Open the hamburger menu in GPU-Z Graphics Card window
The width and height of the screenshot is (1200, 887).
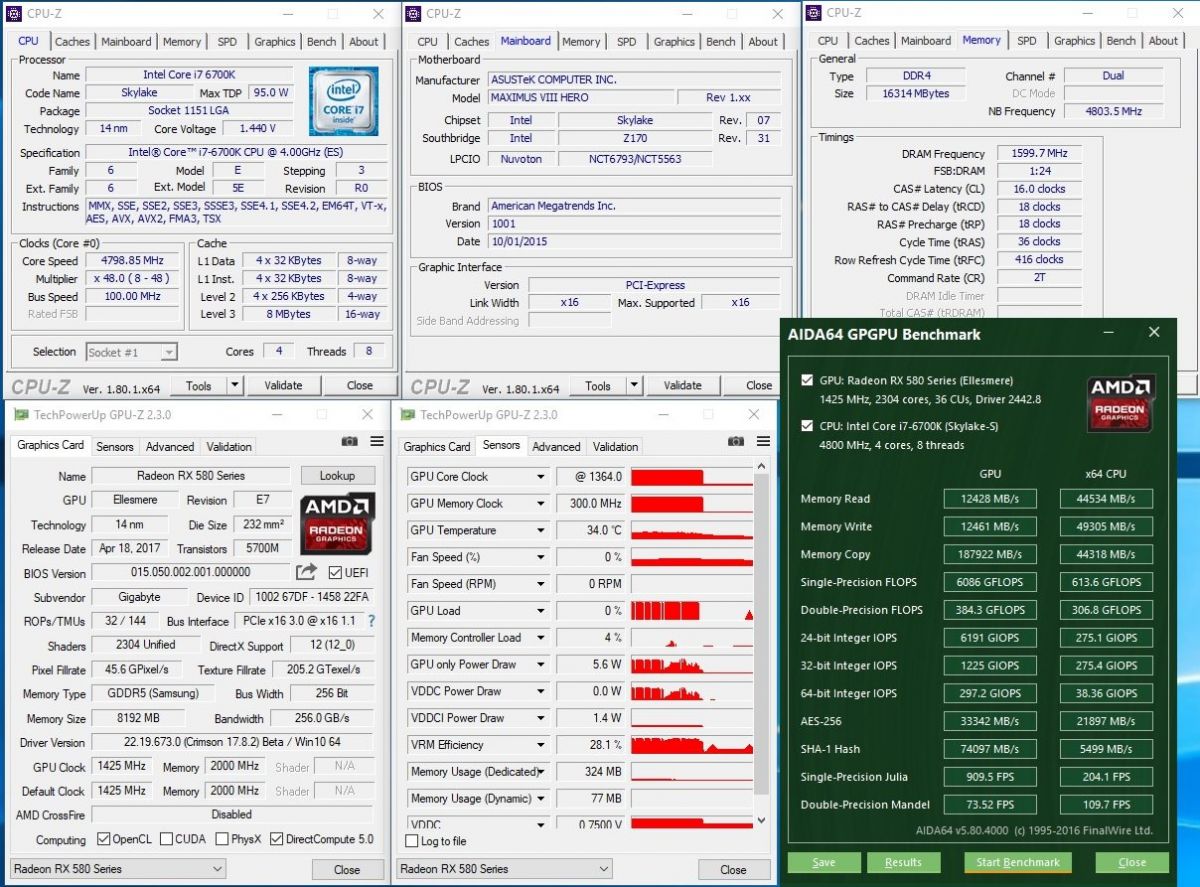coord(376,441)
